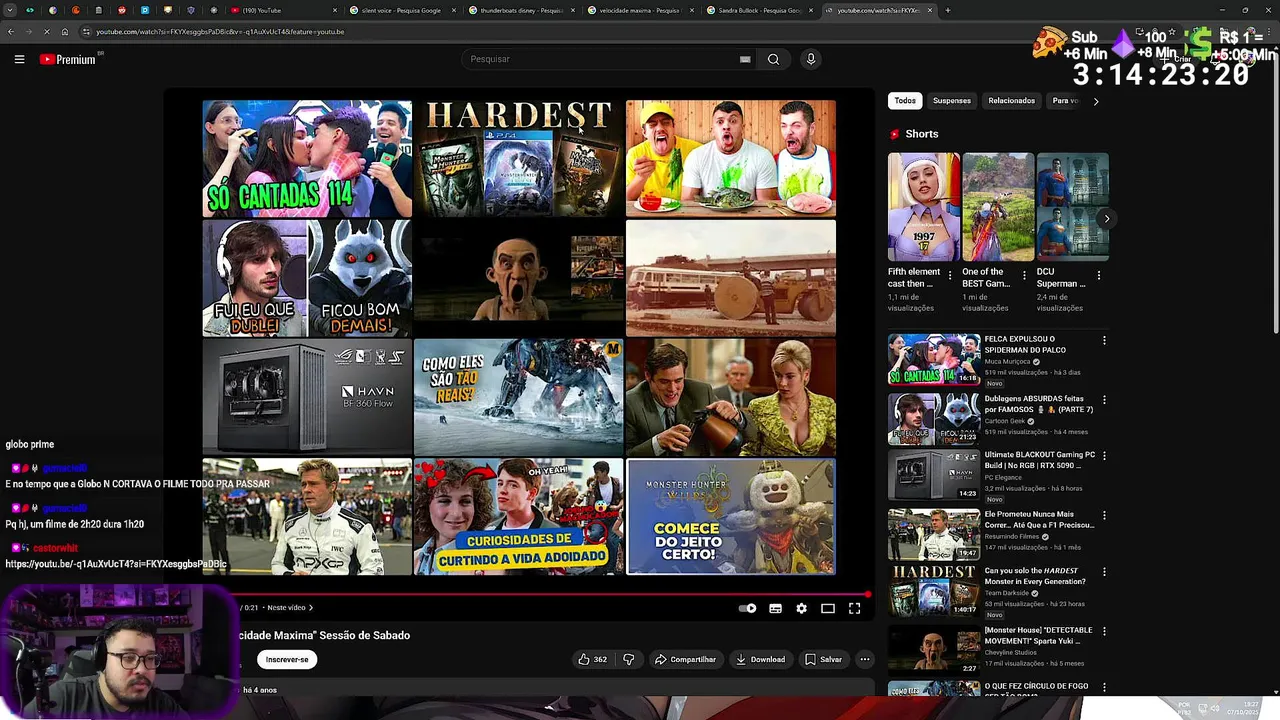Open options for 'One of the BEST Gam' Short
The image size is (1280, 720).
1024,275
